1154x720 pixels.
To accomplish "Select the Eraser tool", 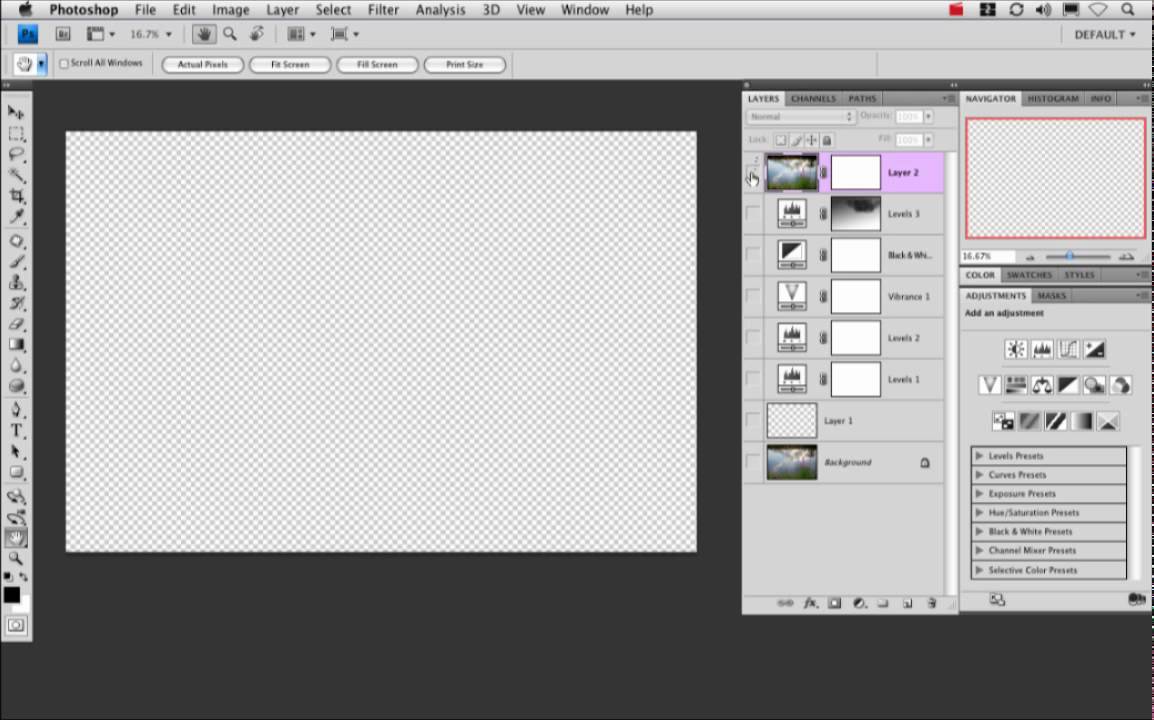I will click(x=15, y=324).
